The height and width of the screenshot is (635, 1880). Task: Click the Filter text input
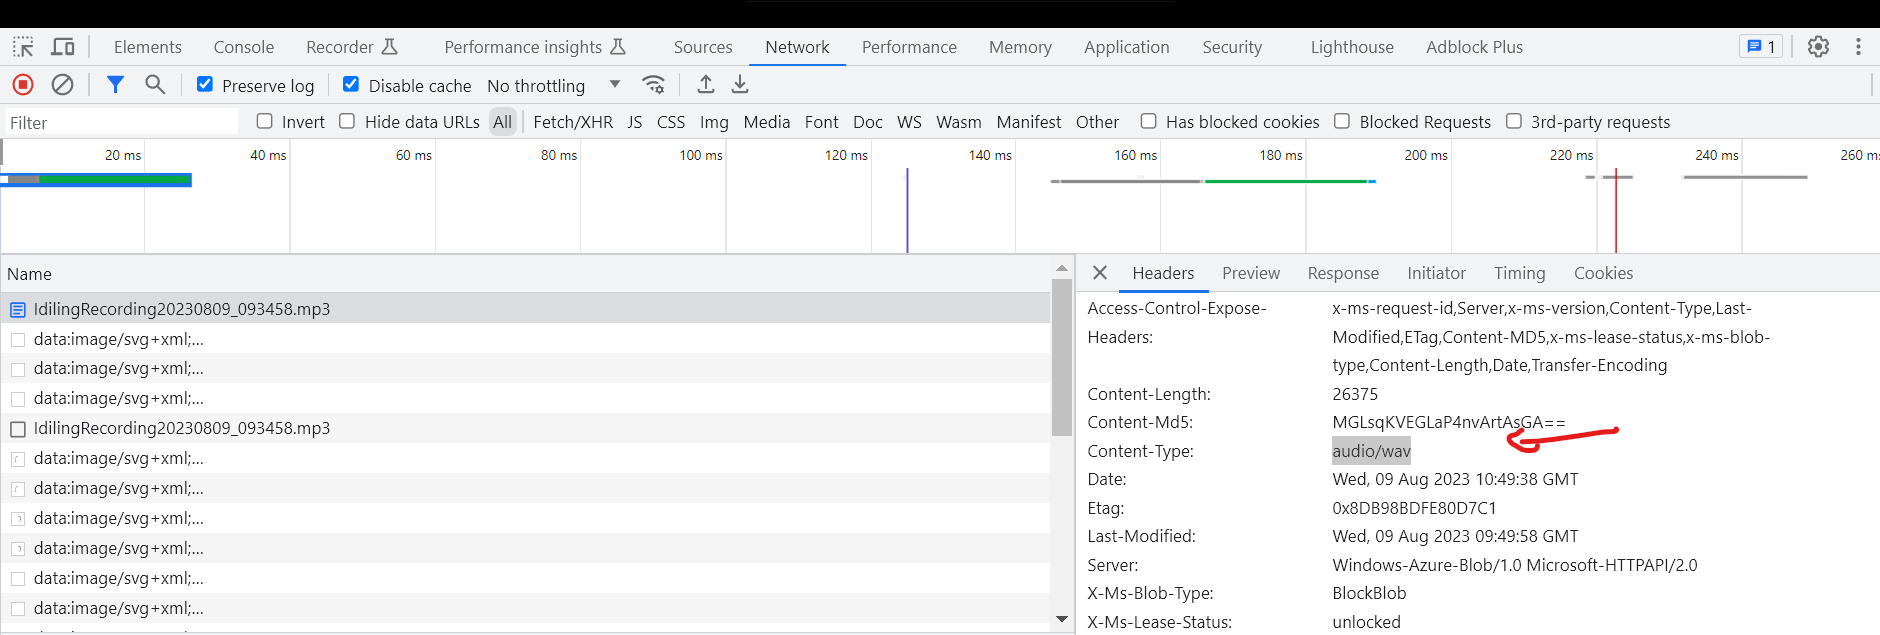[121, 122]
